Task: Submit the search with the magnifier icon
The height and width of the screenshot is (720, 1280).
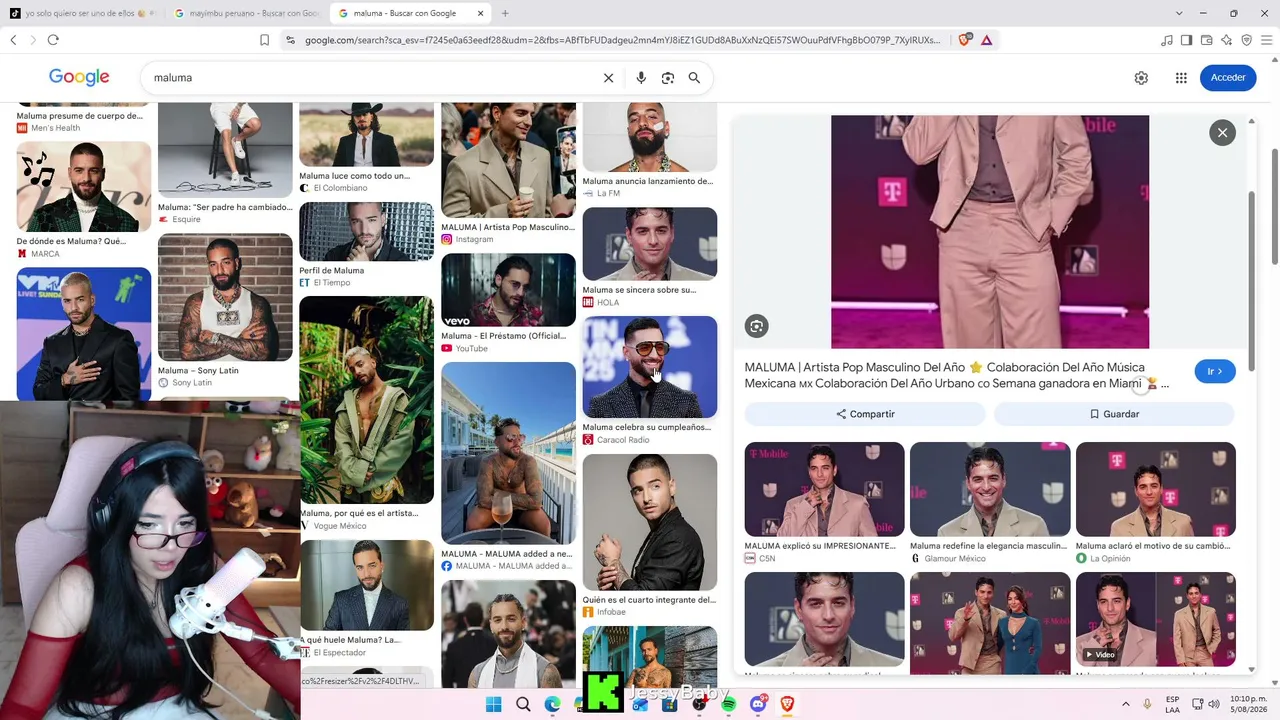Action: 694,78
